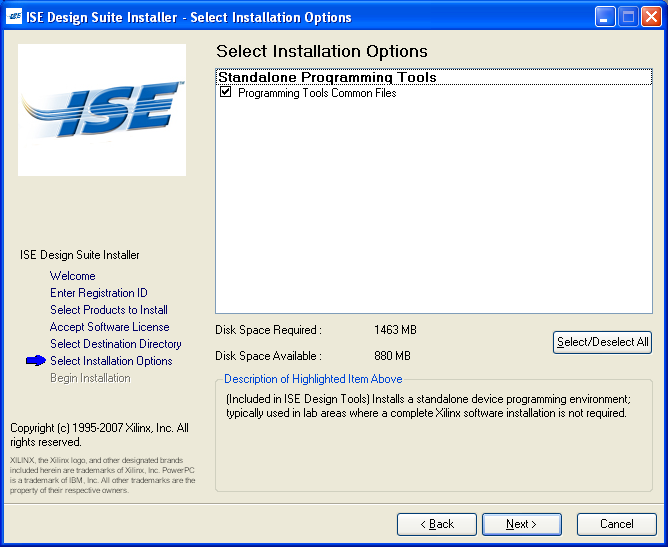Image resolution: width=668 pixels, height=547 pixels.
Task: Jump to Select Products to Install
Action: [x=109, y=310]
